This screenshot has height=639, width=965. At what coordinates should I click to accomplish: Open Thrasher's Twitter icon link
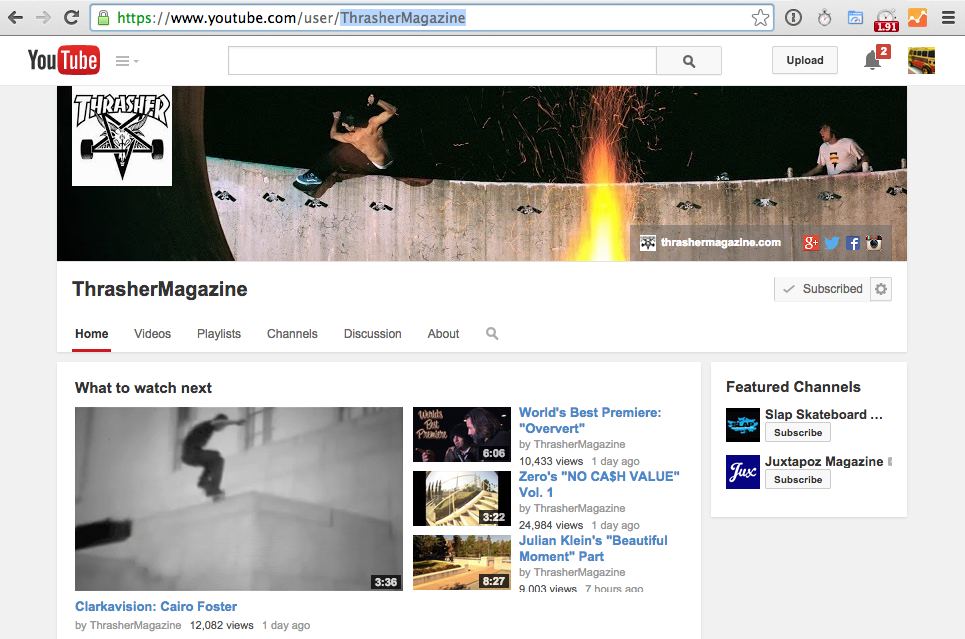831,243
